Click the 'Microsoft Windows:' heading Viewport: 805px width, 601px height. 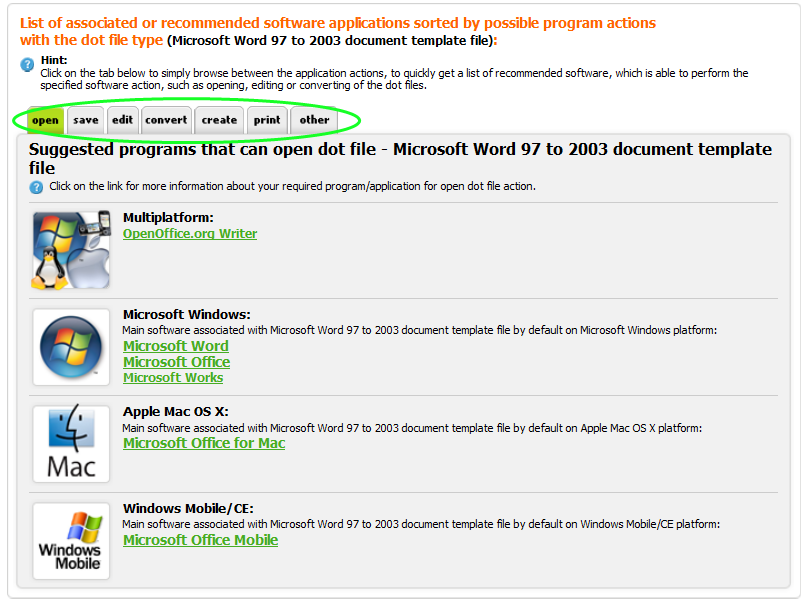point(186,315)
